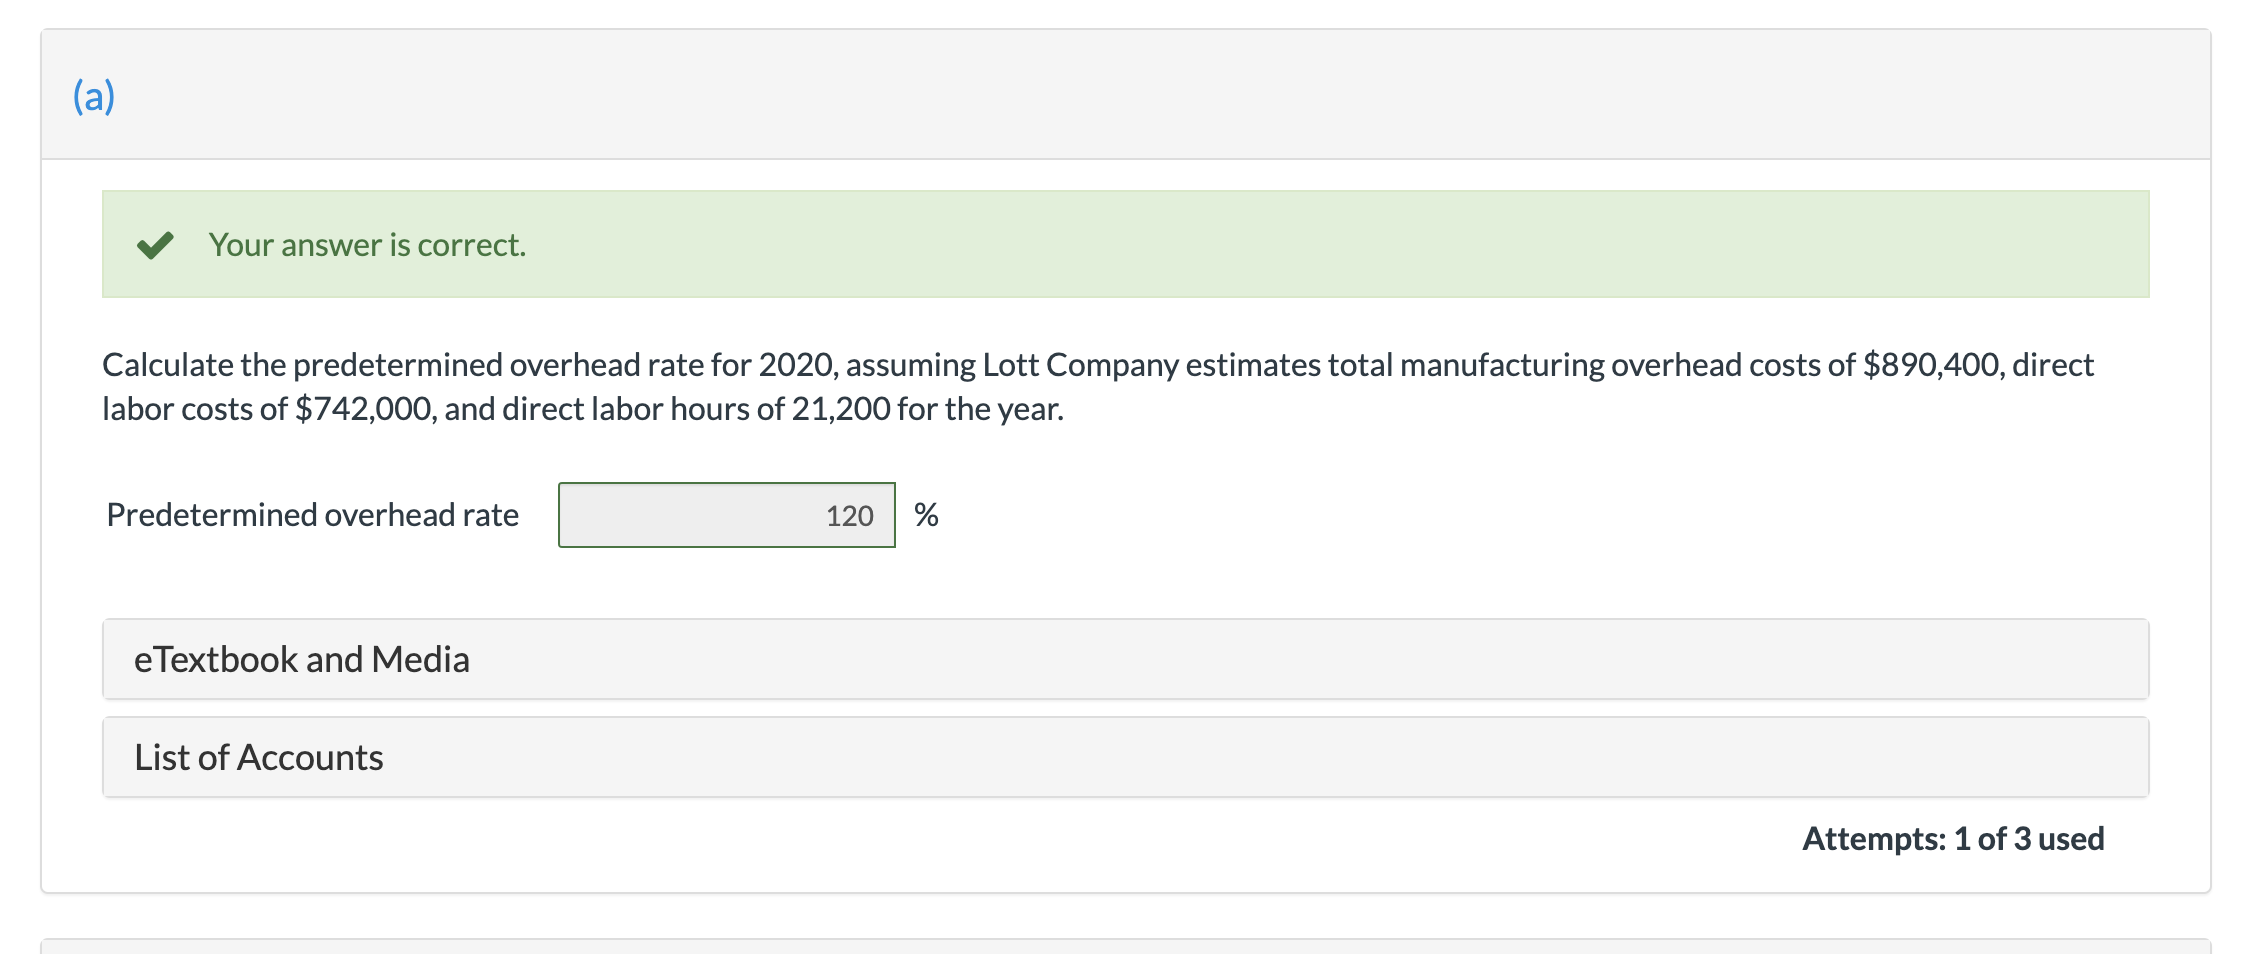Screen dimensions: 2246x954
Task: Click the predetermined overhead rate input field
Action: (x=726, y=515)
